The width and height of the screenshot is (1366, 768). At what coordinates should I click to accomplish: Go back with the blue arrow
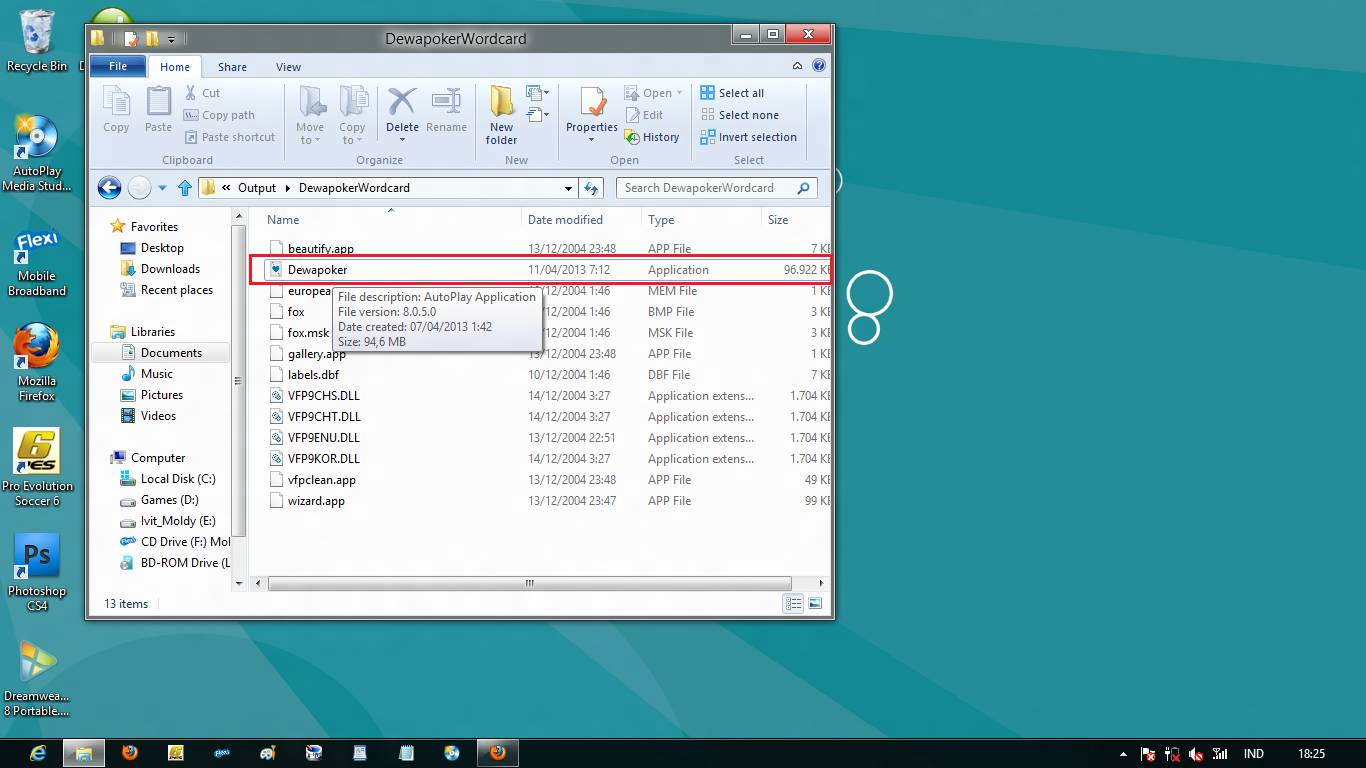[x=110, y=187]
